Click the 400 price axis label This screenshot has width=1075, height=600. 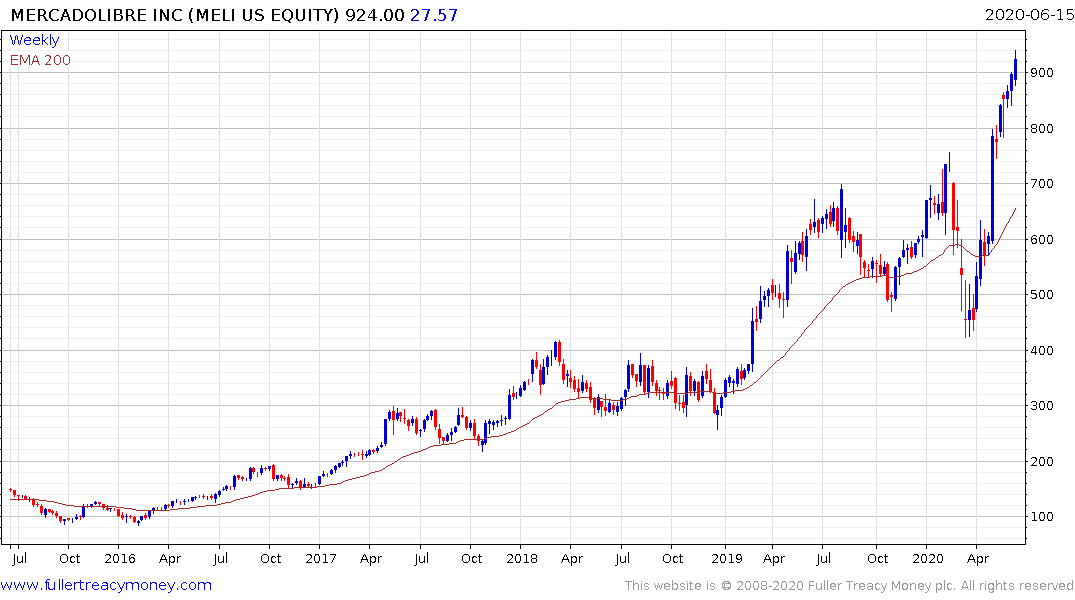pyautogui.click(x=1041, y=350)
